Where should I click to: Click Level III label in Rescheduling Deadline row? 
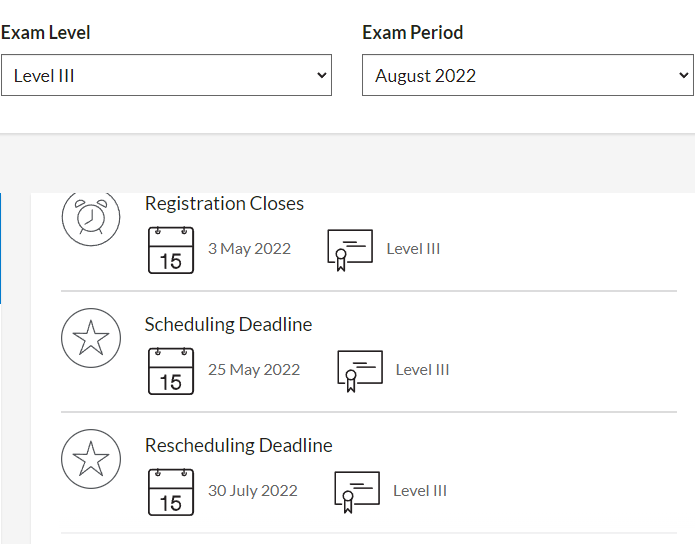(420, 491)
